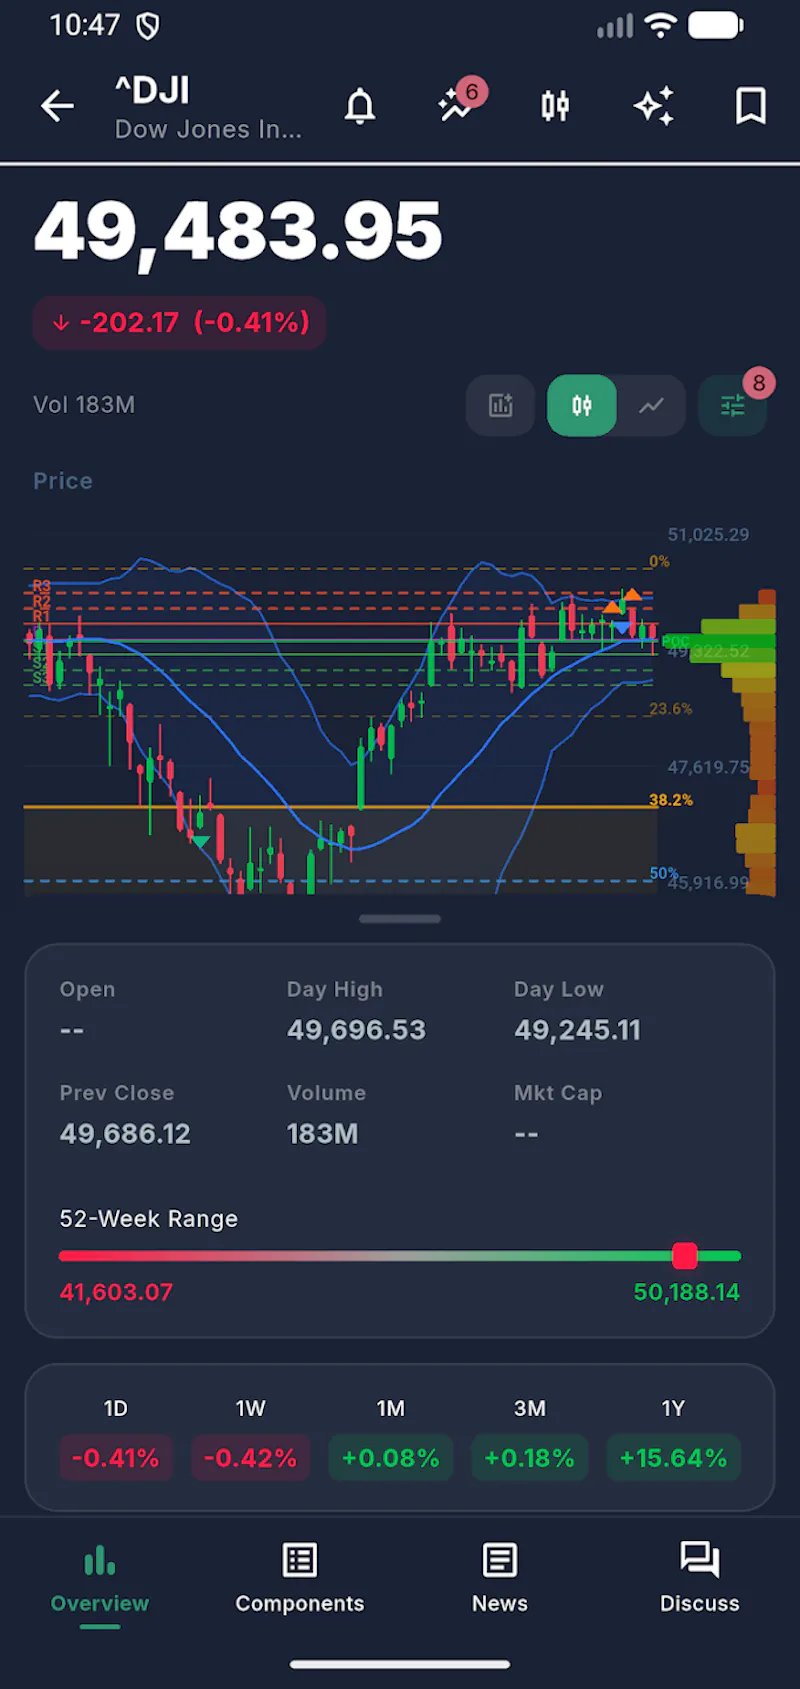The width and height of the screenshot is (800, 1689).
Task: Open chart analysis icon button
Action: tap(500, 405)
